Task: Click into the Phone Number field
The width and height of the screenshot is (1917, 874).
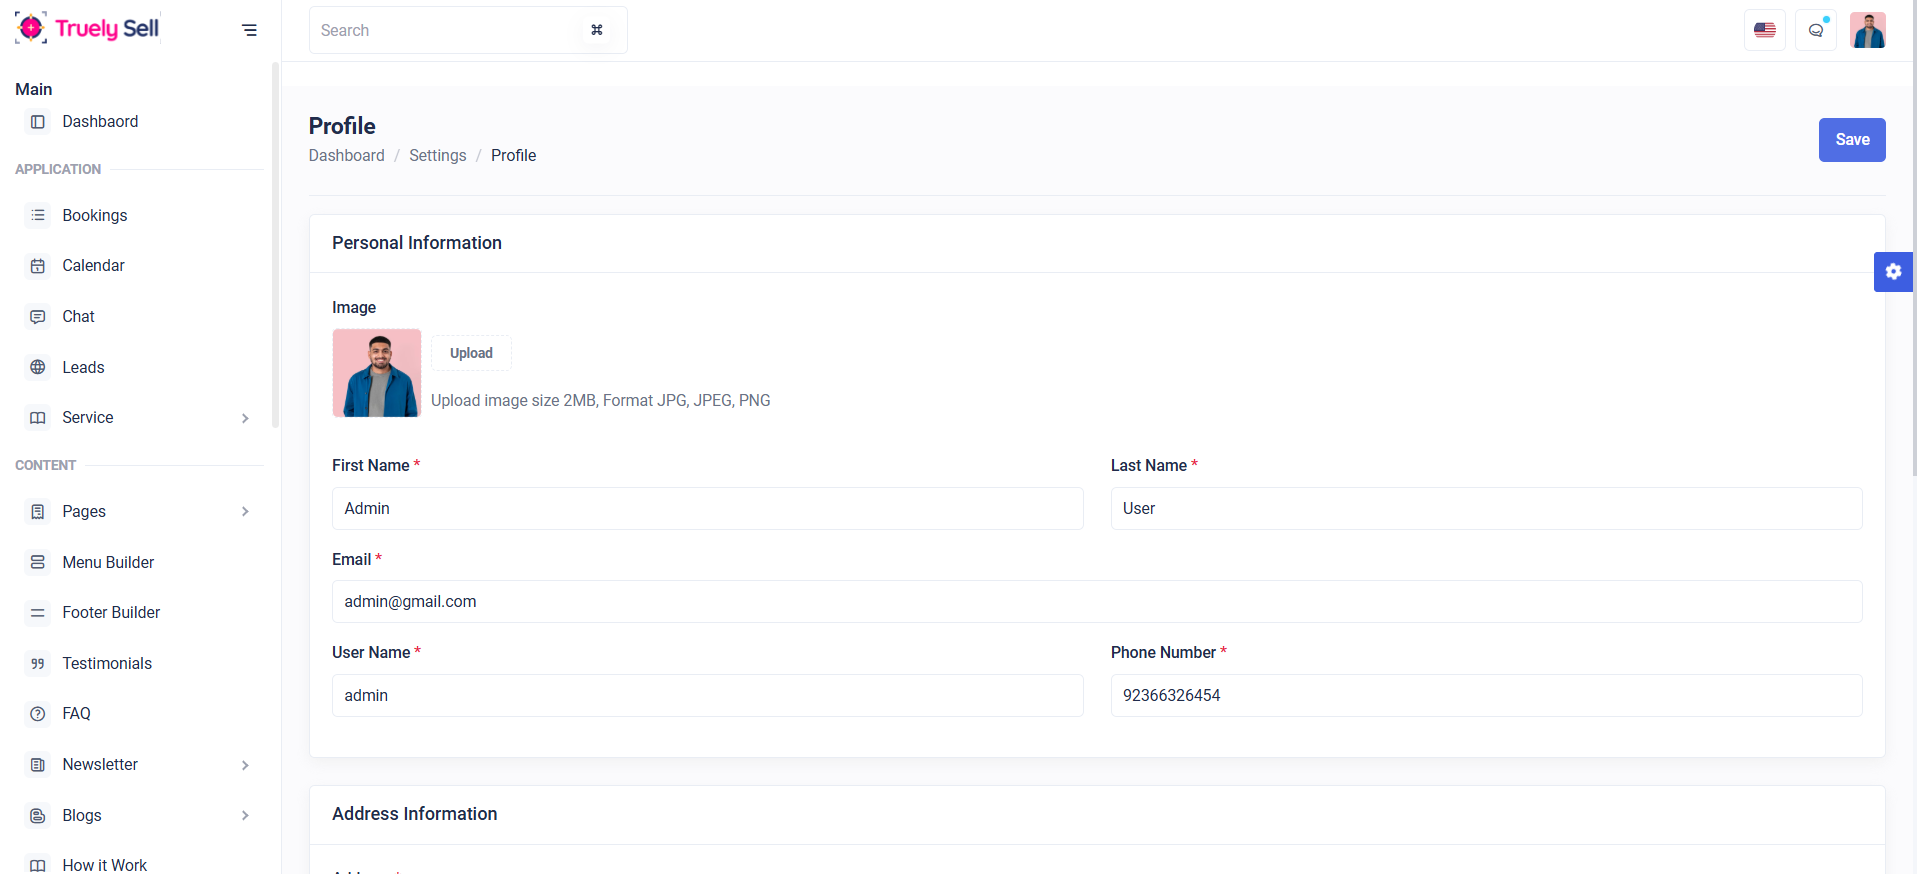Action: [1485, 696]
